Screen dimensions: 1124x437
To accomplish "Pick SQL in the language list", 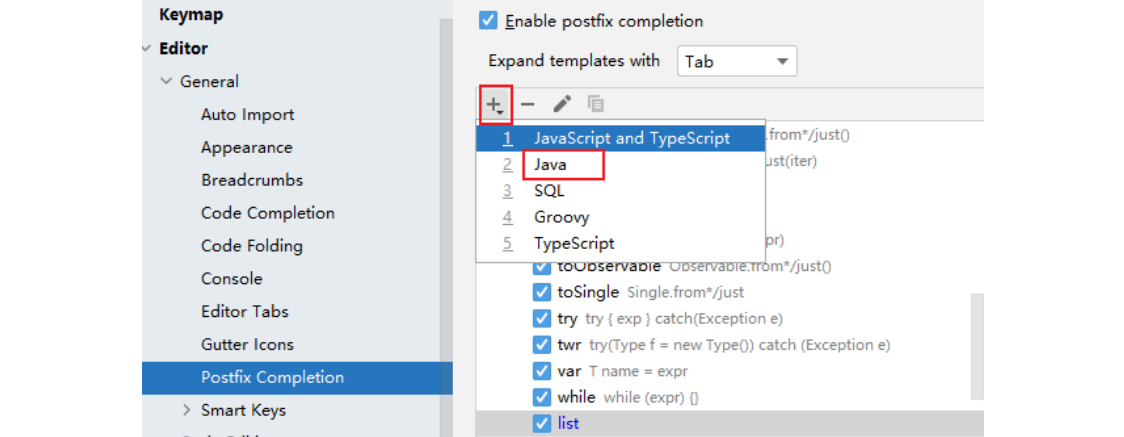I will (549, 191).
